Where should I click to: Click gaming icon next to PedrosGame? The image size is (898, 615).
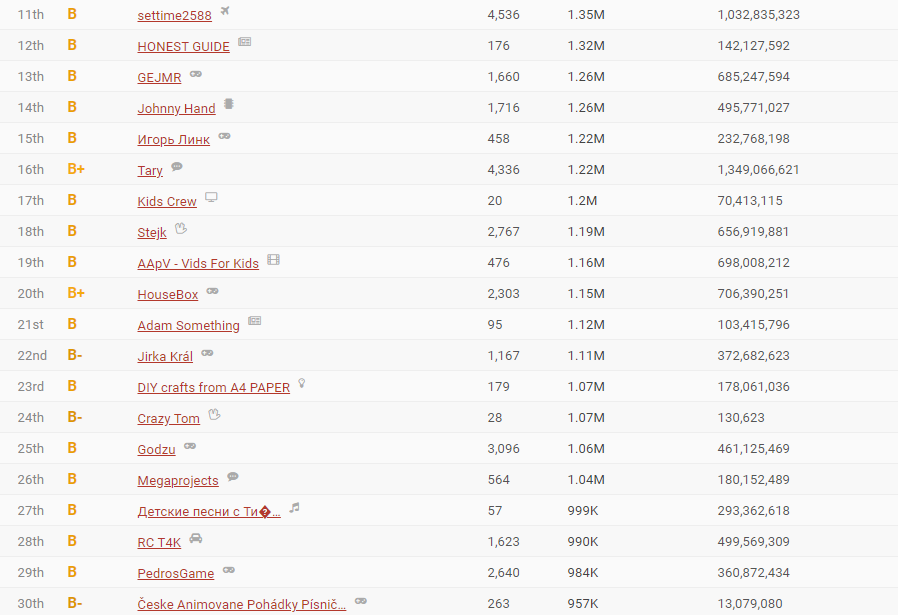[x=229, y=569]
